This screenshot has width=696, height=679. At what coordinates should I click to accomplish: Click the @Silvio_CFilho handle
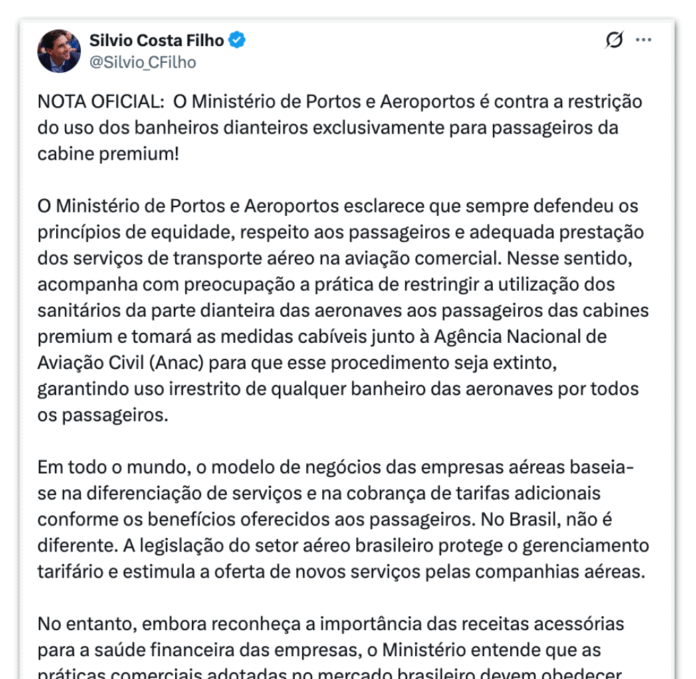point(143,62)
